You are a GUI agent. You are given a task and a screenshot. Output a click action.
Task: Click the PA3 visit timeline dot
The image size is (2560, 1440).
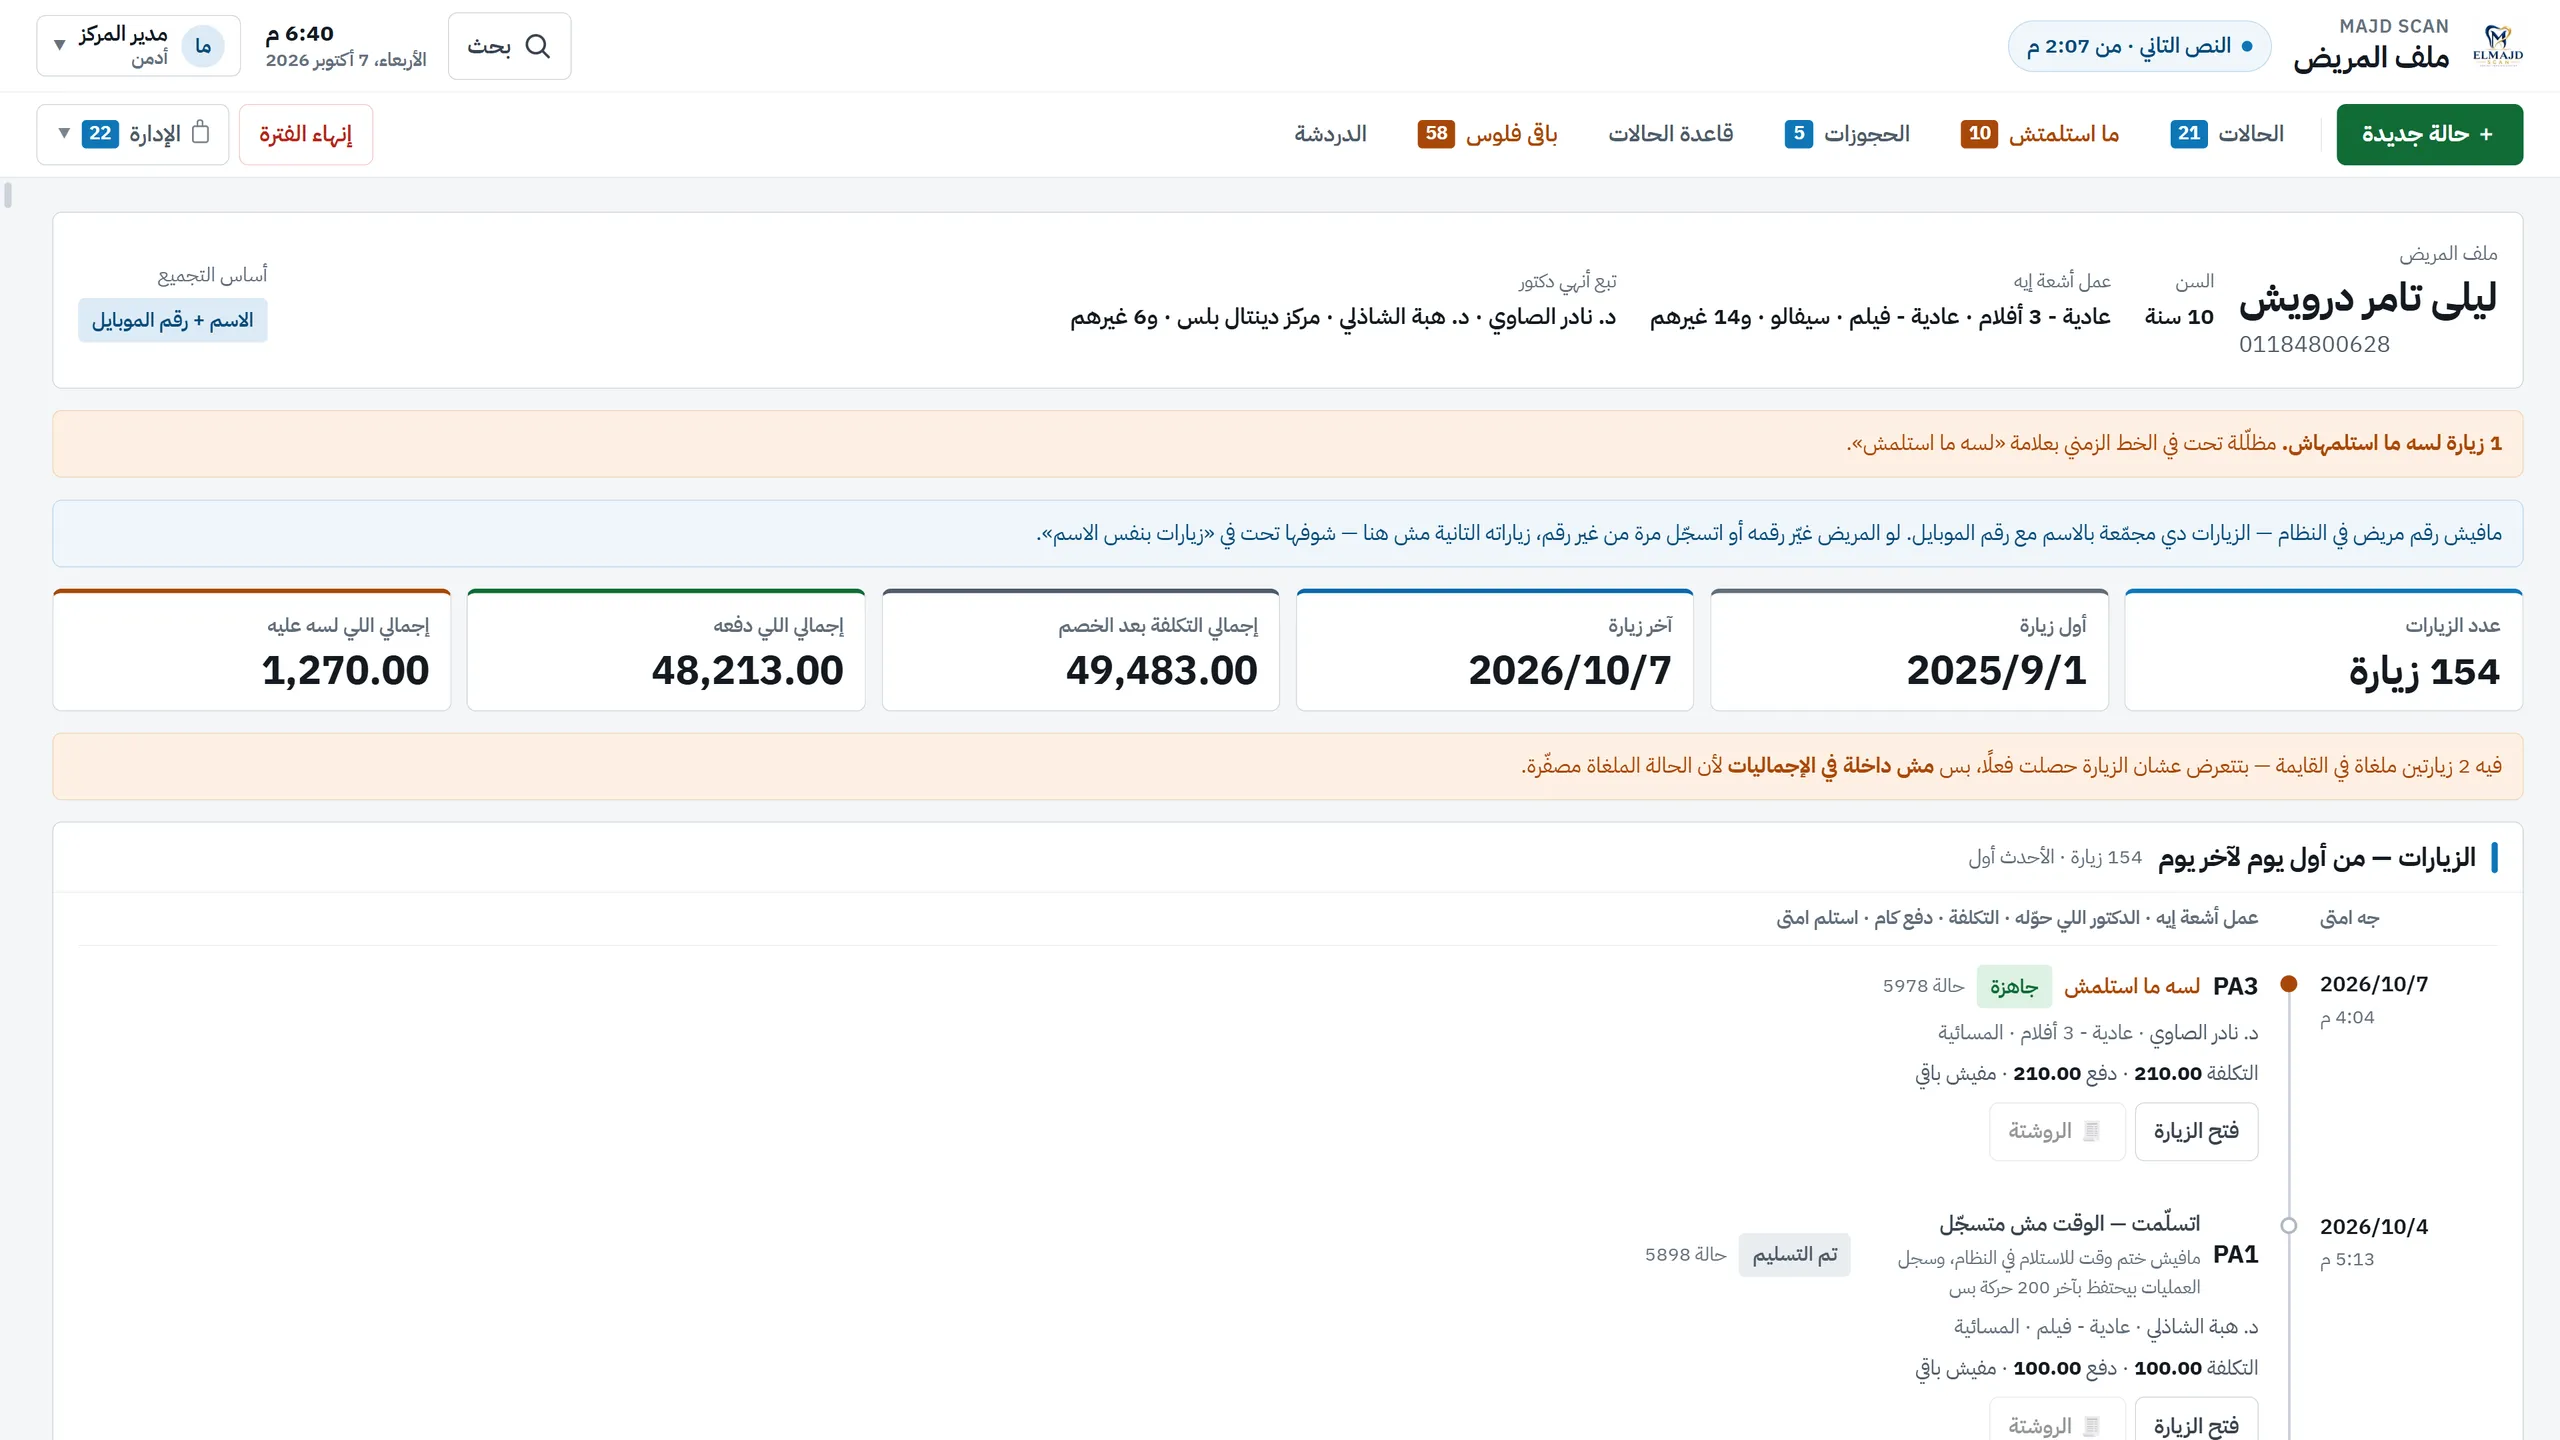tap(2288, 984)
